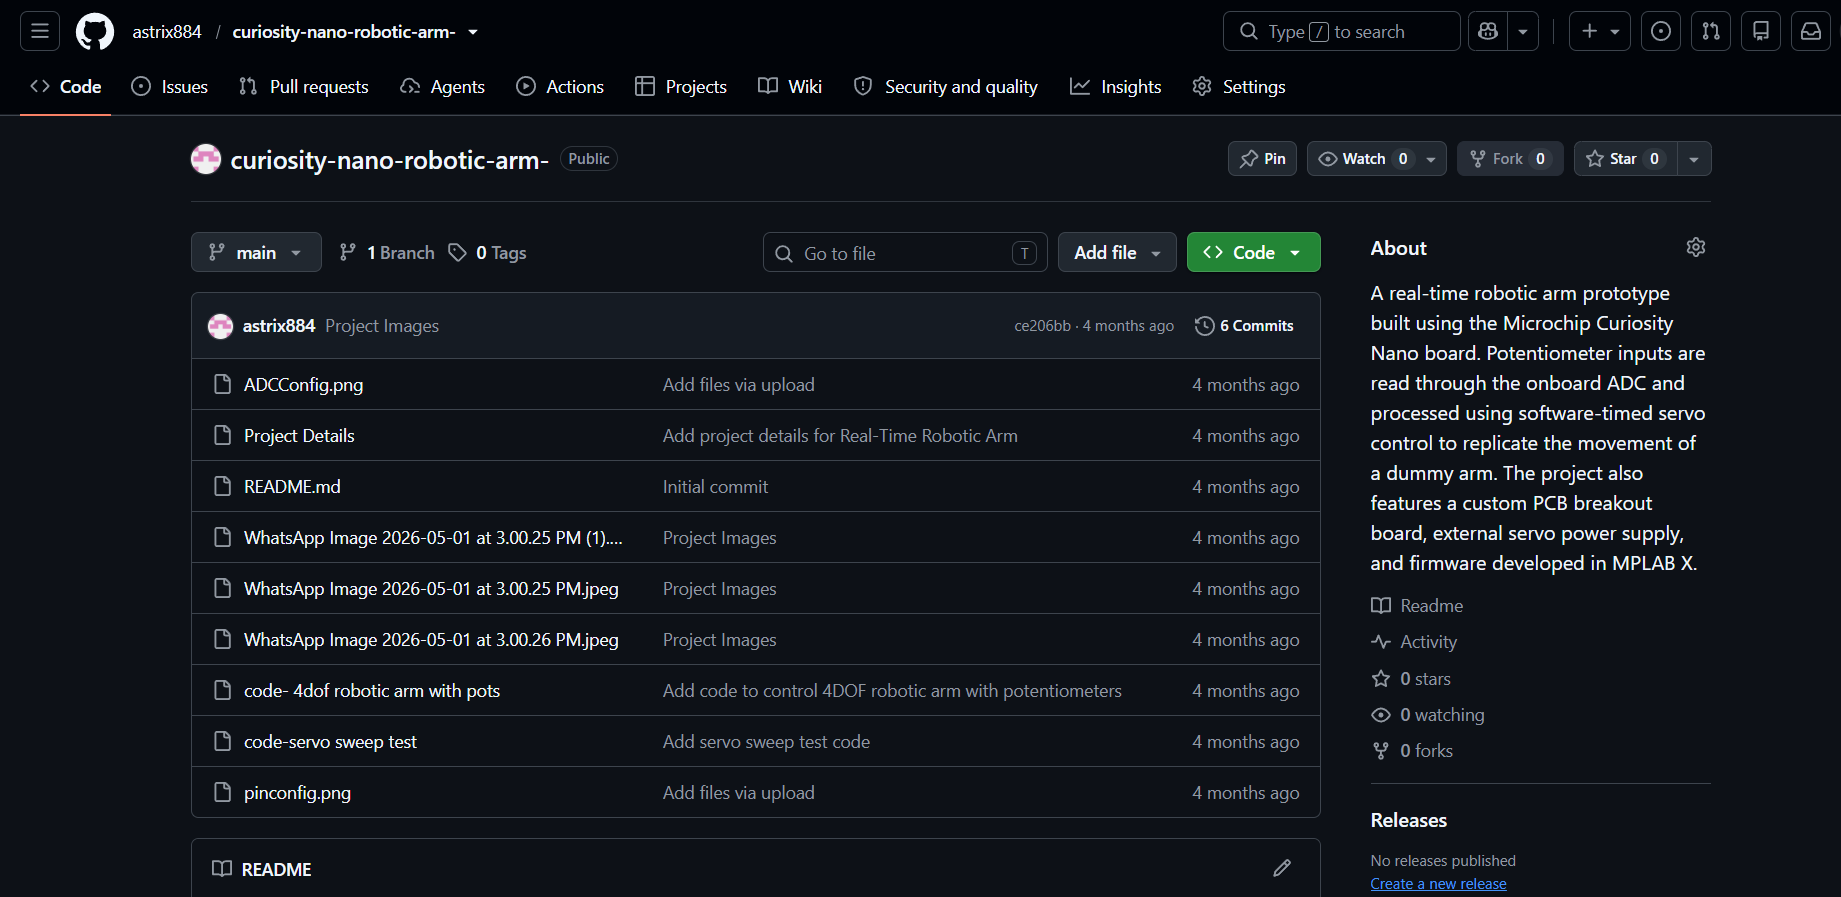Image resolution: width=1841 pixels, height=897 pixels.
Task: View the 6 Commits history
Action: [x=1244, y=326]
